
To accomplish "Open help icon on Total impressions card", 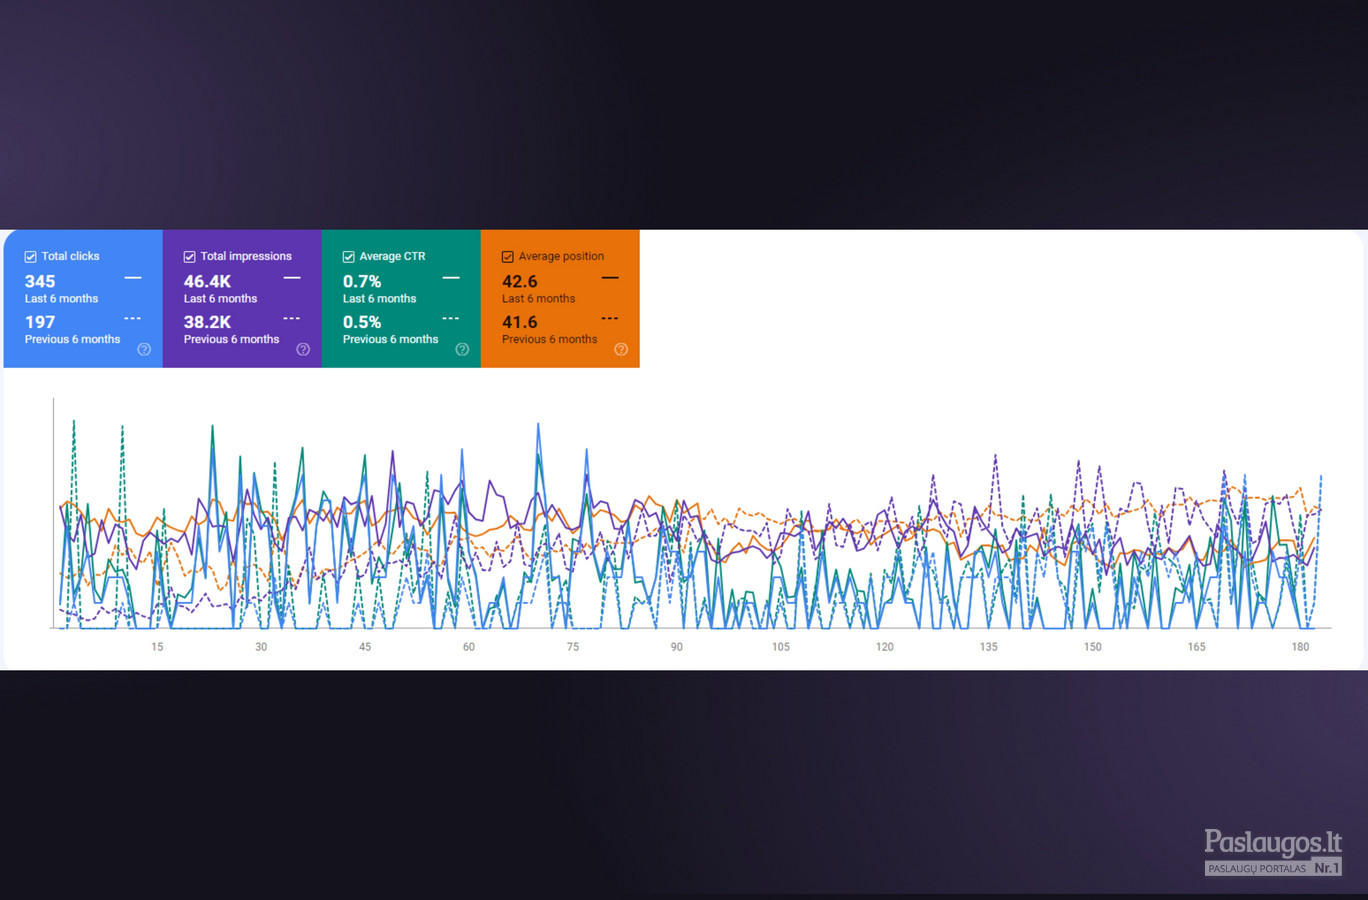I will 303,349.
